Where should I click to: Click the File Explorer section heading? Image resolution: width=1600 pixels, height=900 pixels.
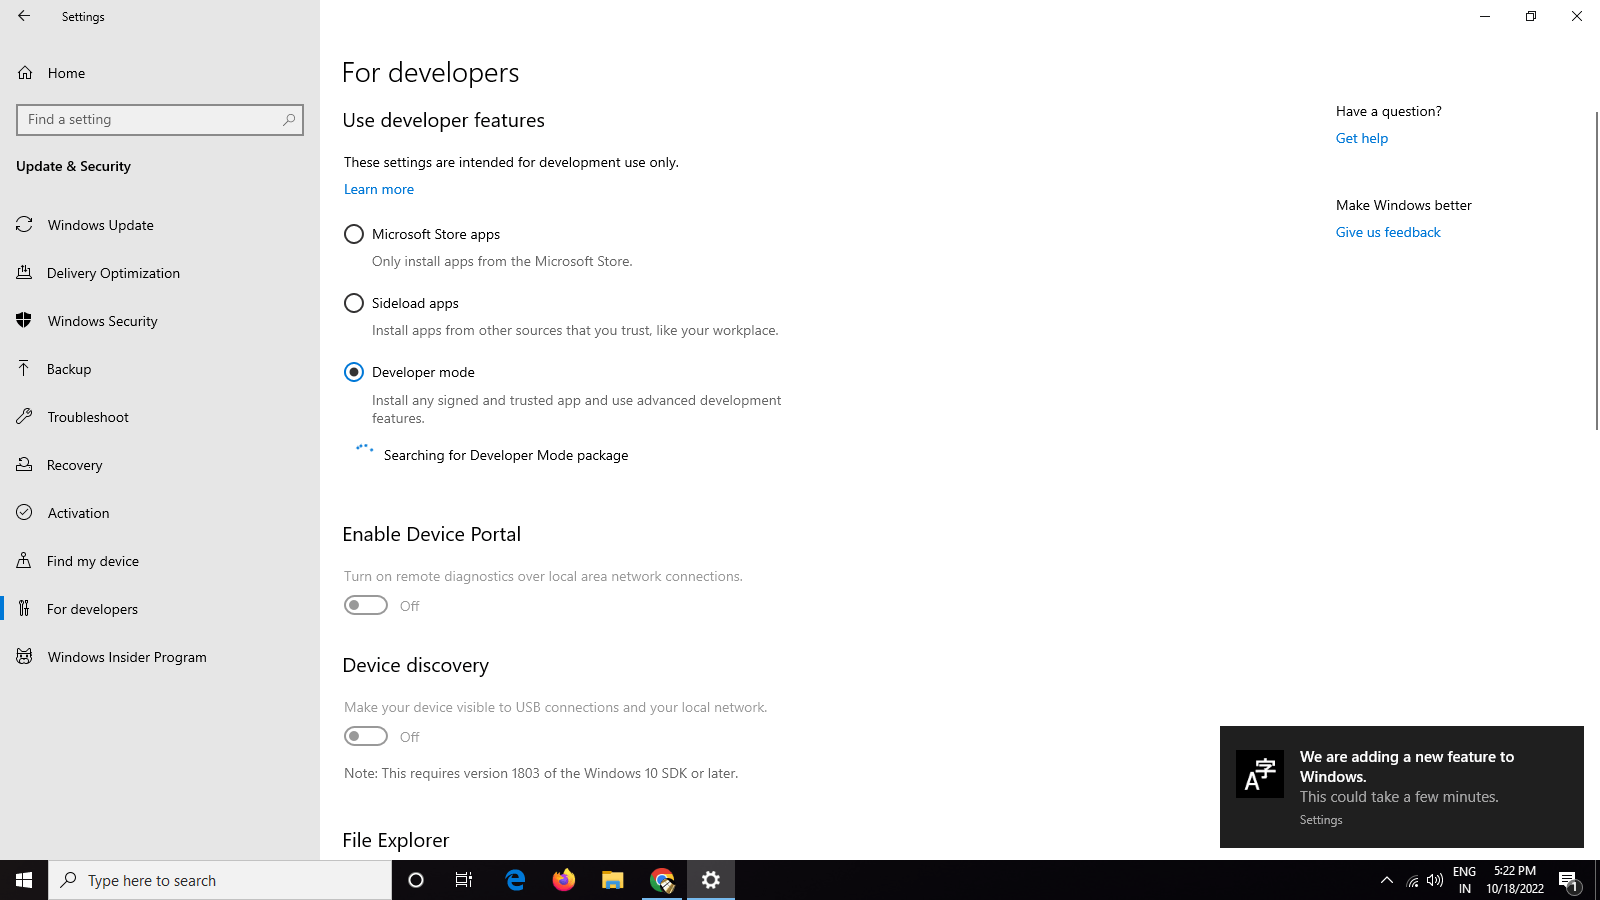pyautogui.click(x=396, y=840)
